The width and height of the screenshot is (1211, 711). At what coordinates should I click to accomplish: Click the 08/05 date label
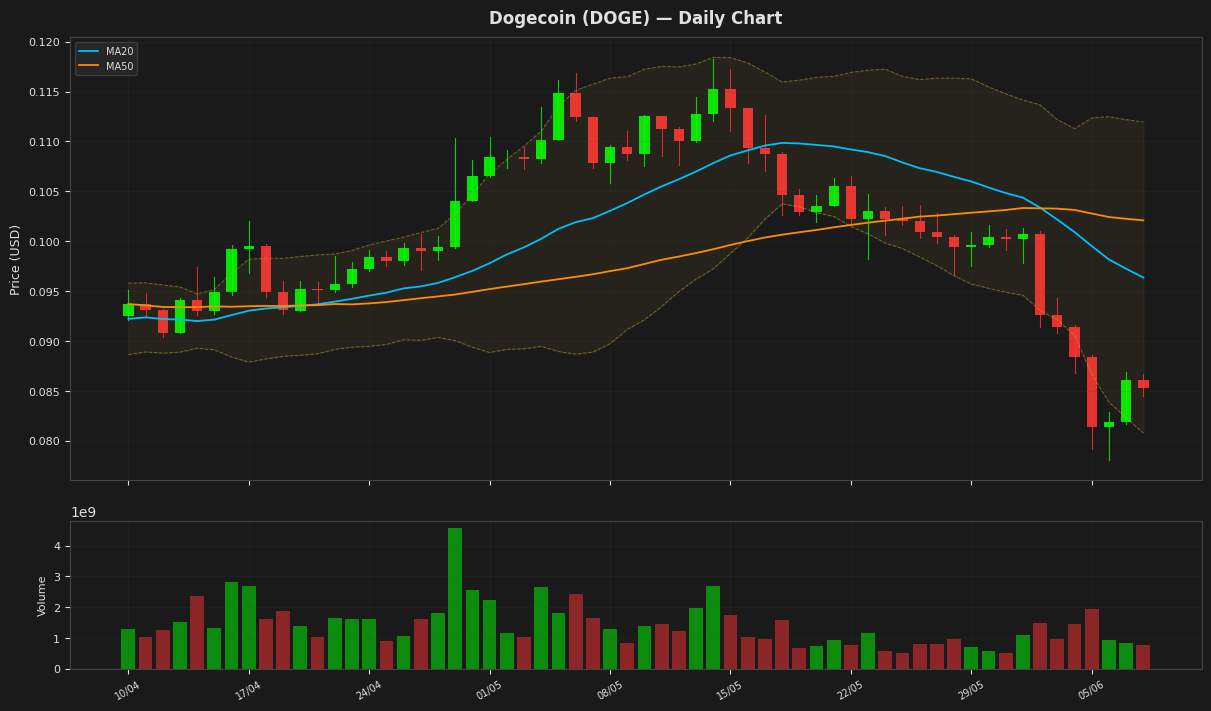coord(610,690)
